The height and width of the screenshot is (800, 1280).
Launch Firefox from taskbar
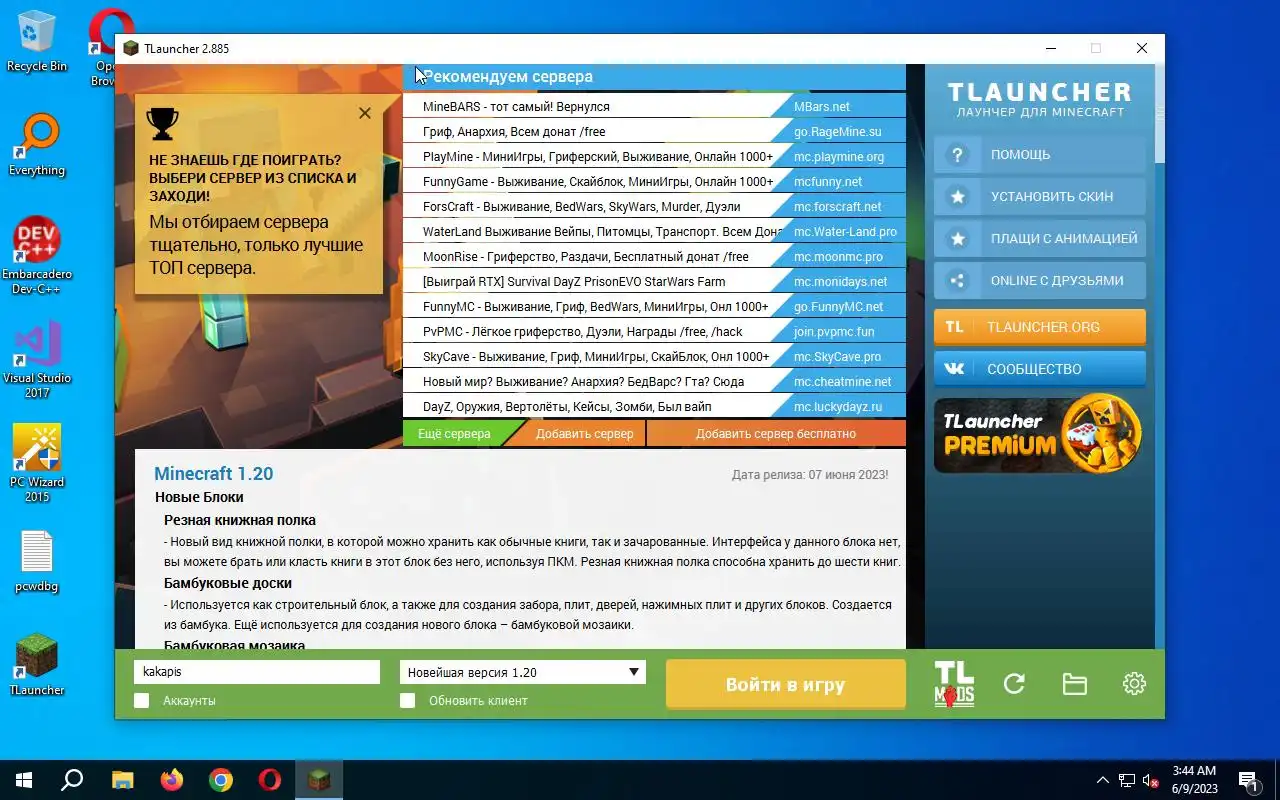click(172, 780)
